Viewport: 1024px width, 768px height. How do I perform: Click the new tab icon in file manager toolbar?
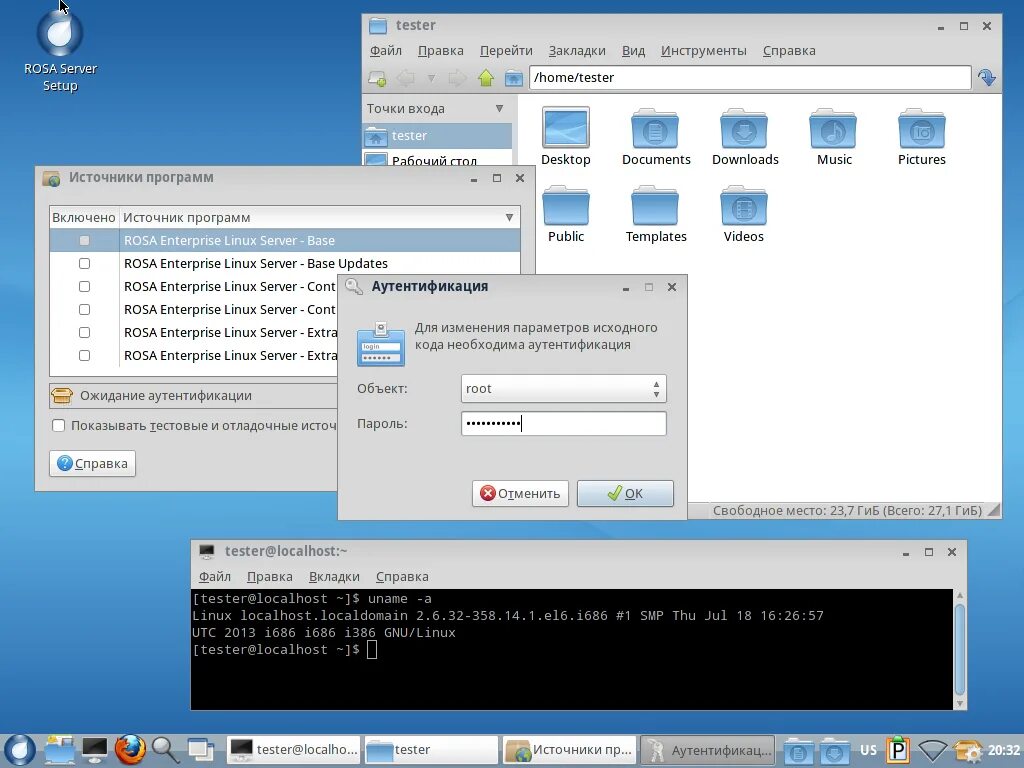pyautogui.click(x=377, y=78)
